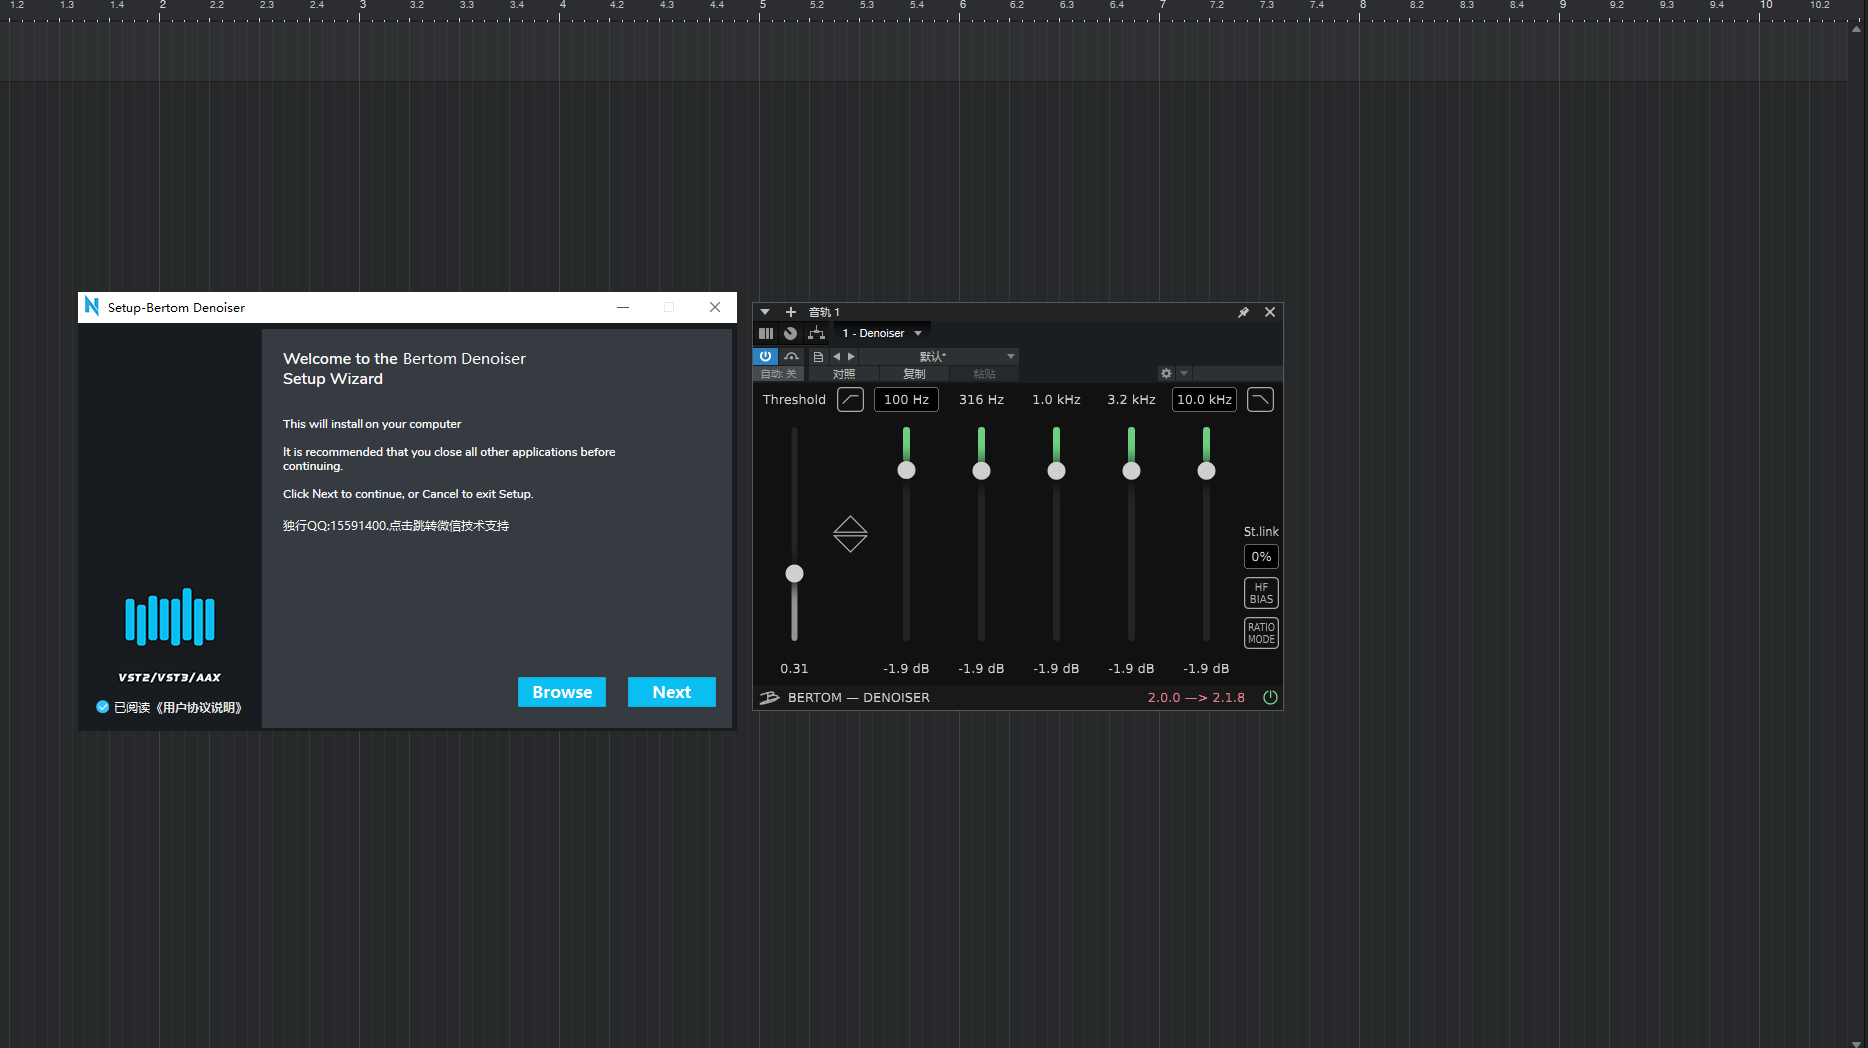Click the 对照 compare button
This screenshot has width=1868, height=1048.
coord(844,374)
